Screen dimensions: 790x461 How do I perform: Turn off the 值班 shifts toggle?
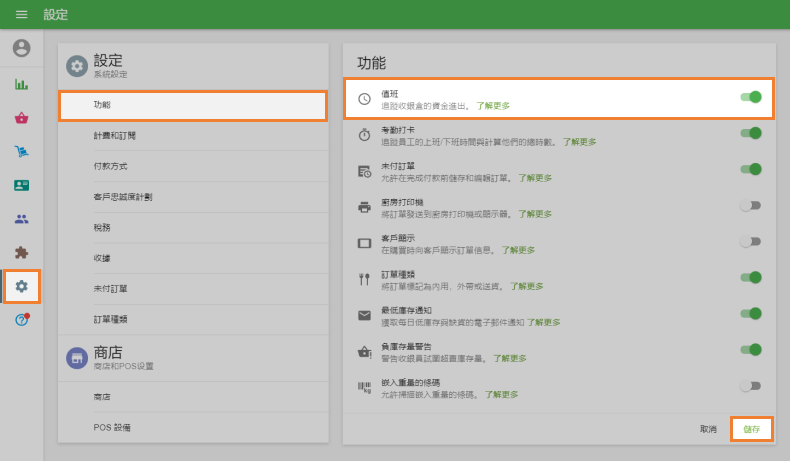(751, 97)
